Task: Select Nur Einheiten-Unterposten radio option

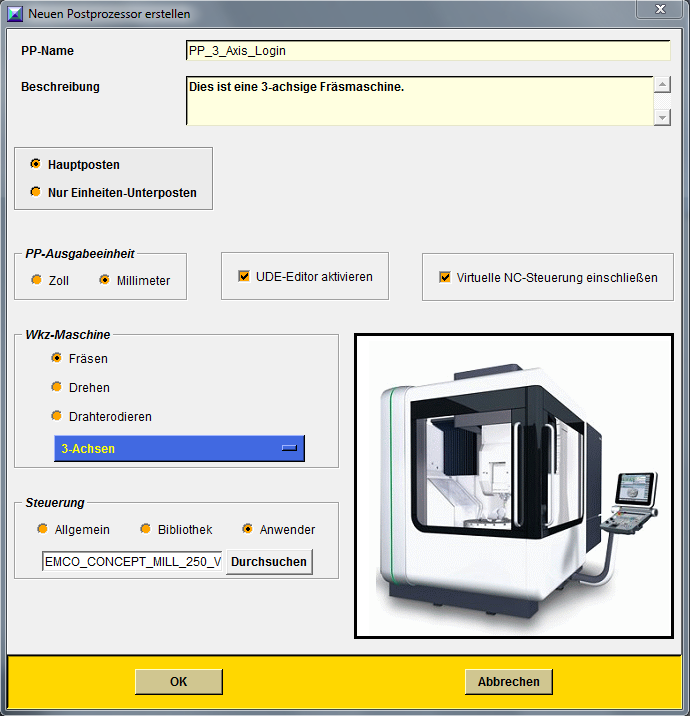Action: click(x=35, y=192)
